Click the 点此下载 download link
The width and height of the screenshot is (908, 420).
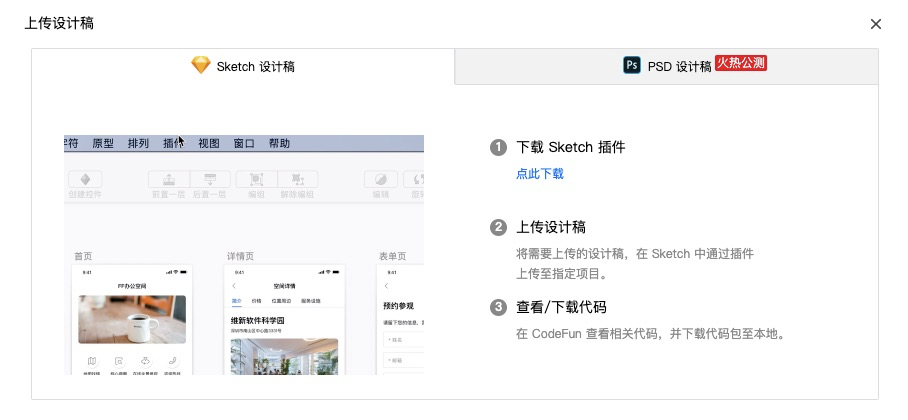540,174
